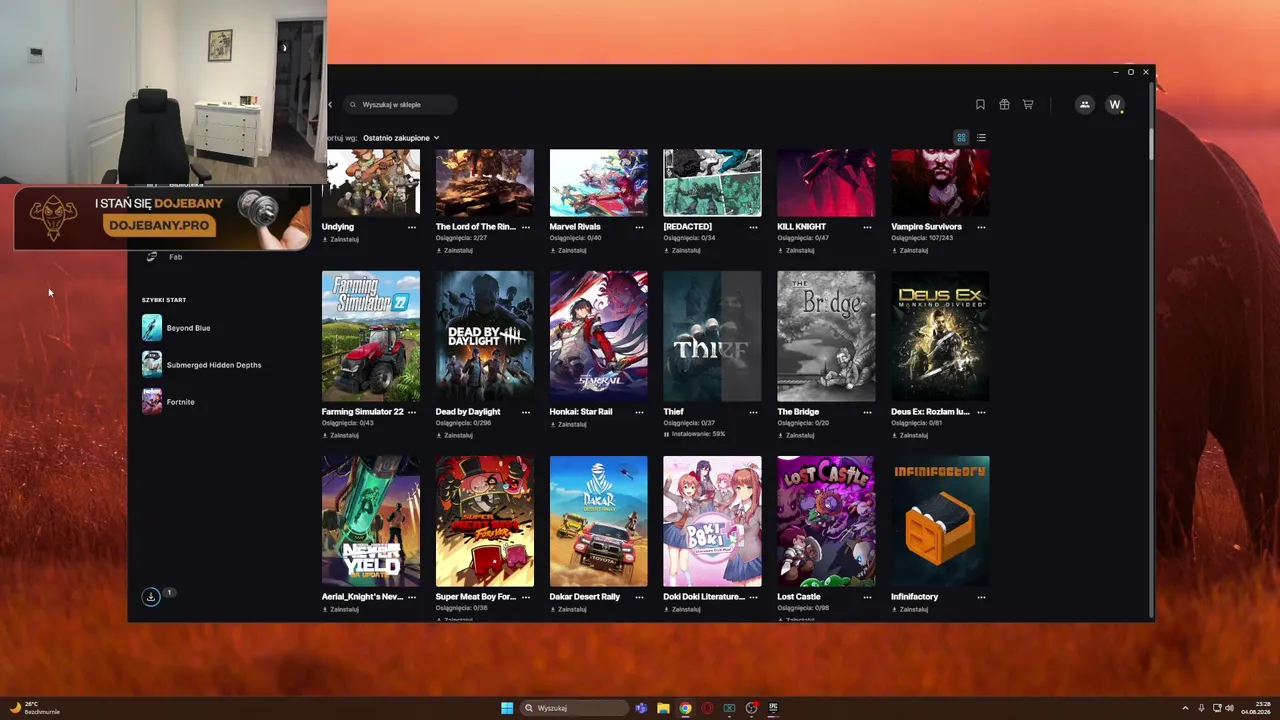Open the Never Yield cover art

point(371,521)
